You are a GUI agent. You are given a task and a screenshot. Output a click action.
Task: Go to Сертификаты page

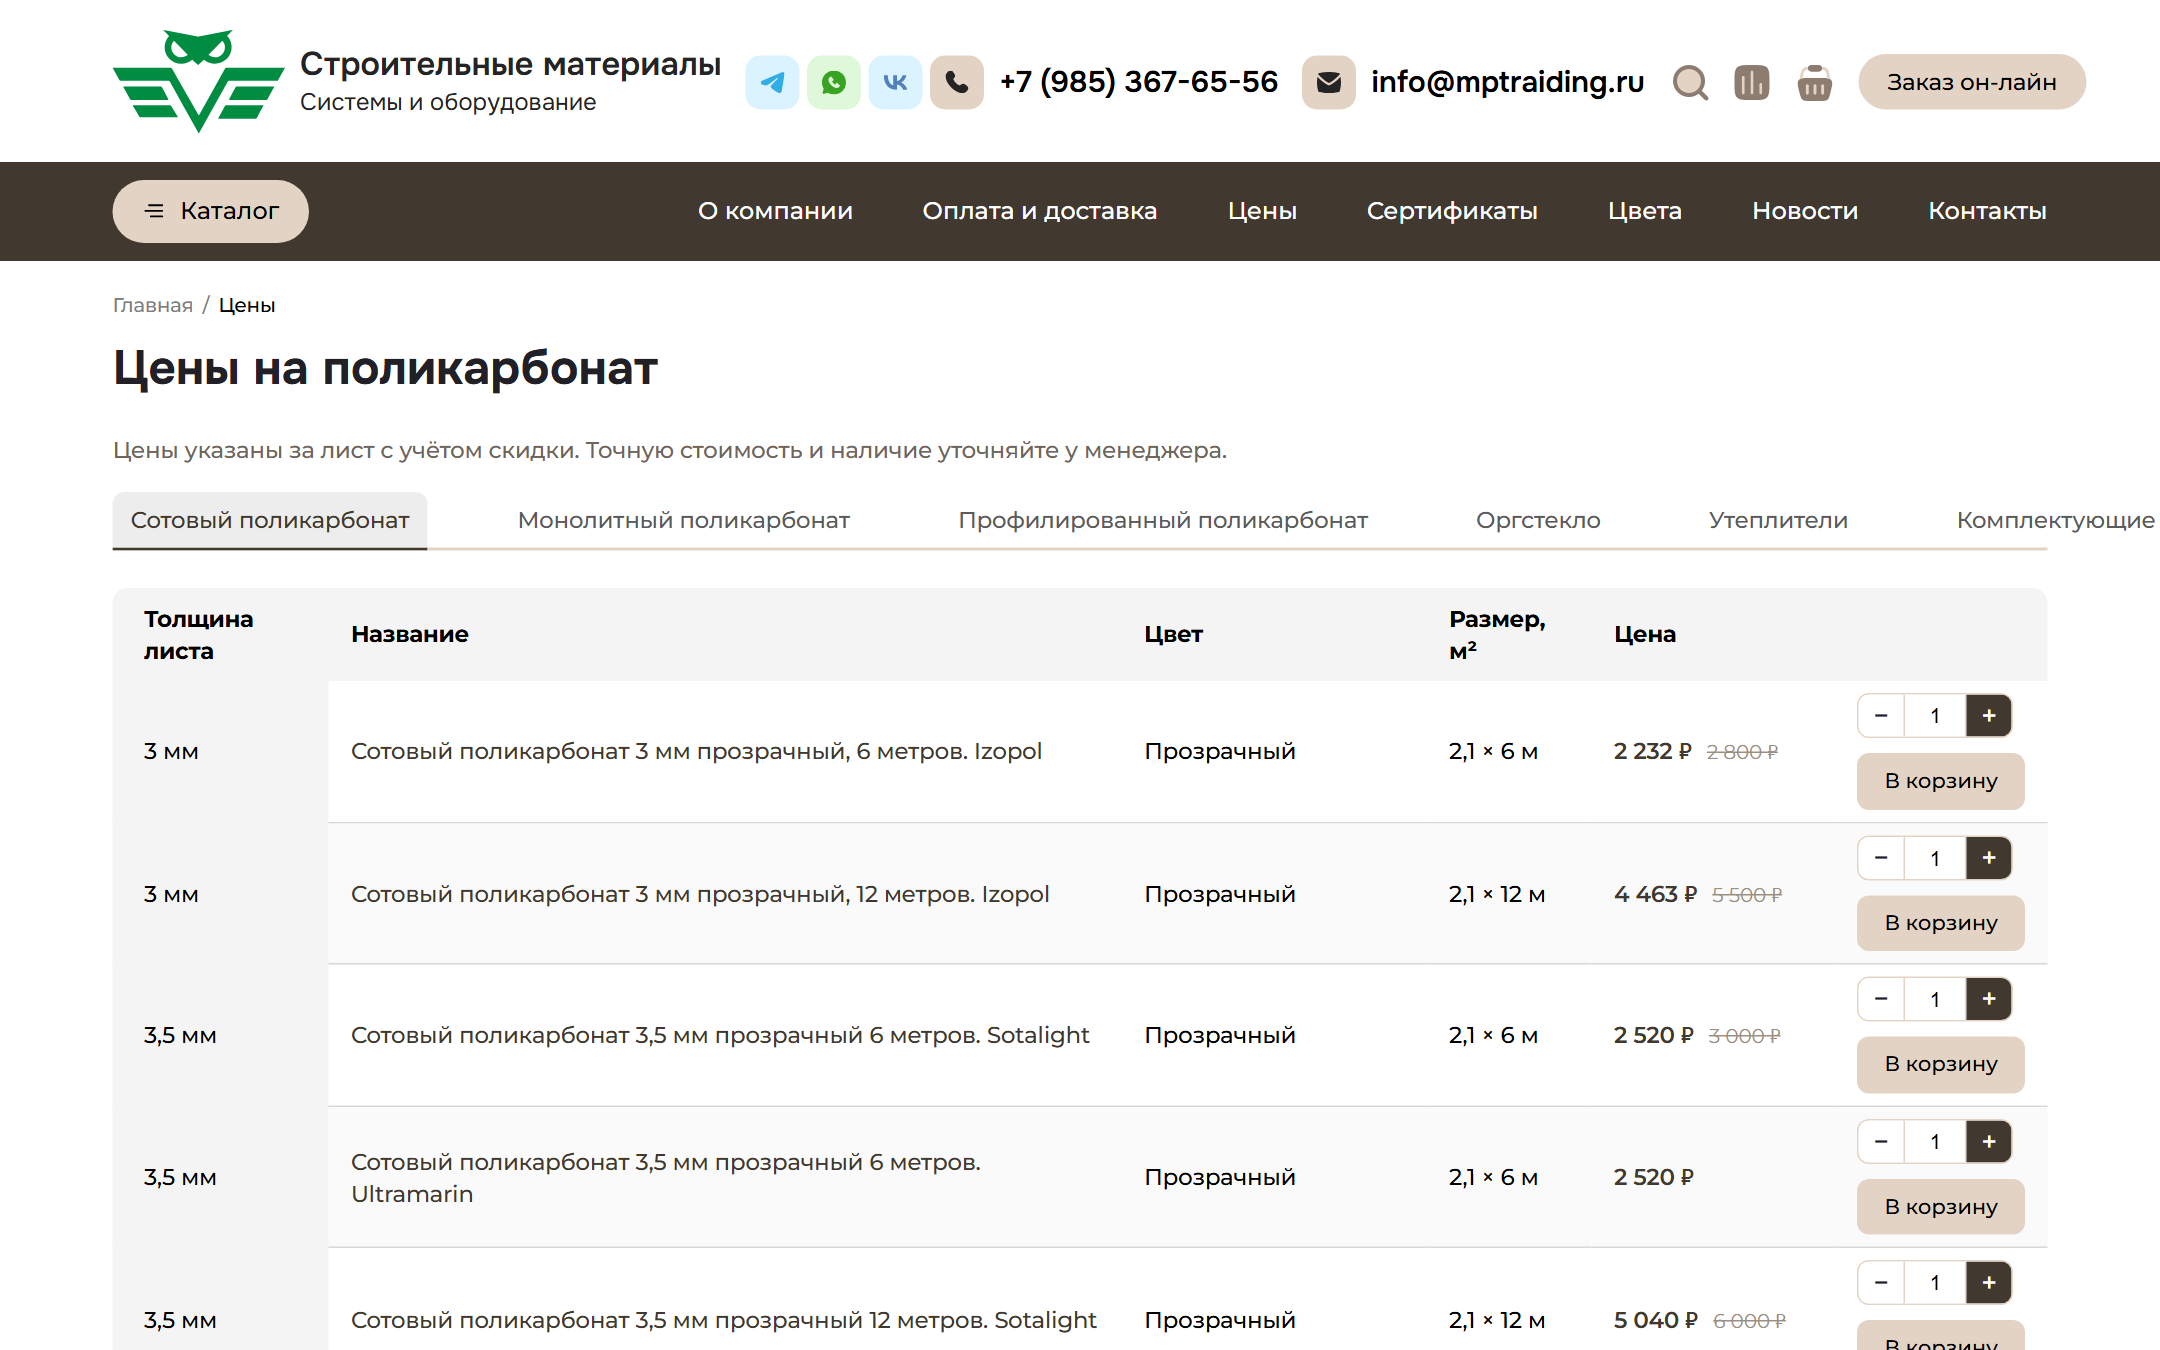(x=1452, y=211)
